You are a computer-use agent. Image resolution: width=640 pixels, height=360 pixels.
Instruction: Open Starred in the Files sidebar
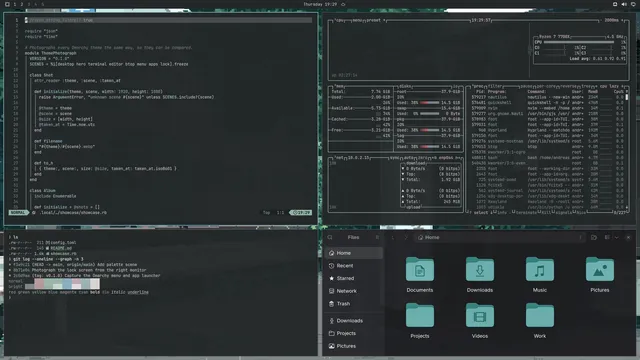click(354, 278)
